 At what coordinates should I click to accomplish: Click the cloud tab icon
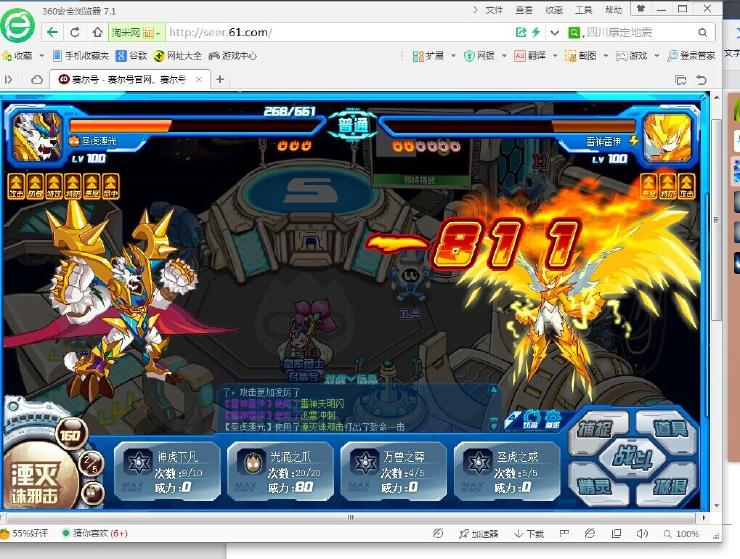[x=36, y=79]
